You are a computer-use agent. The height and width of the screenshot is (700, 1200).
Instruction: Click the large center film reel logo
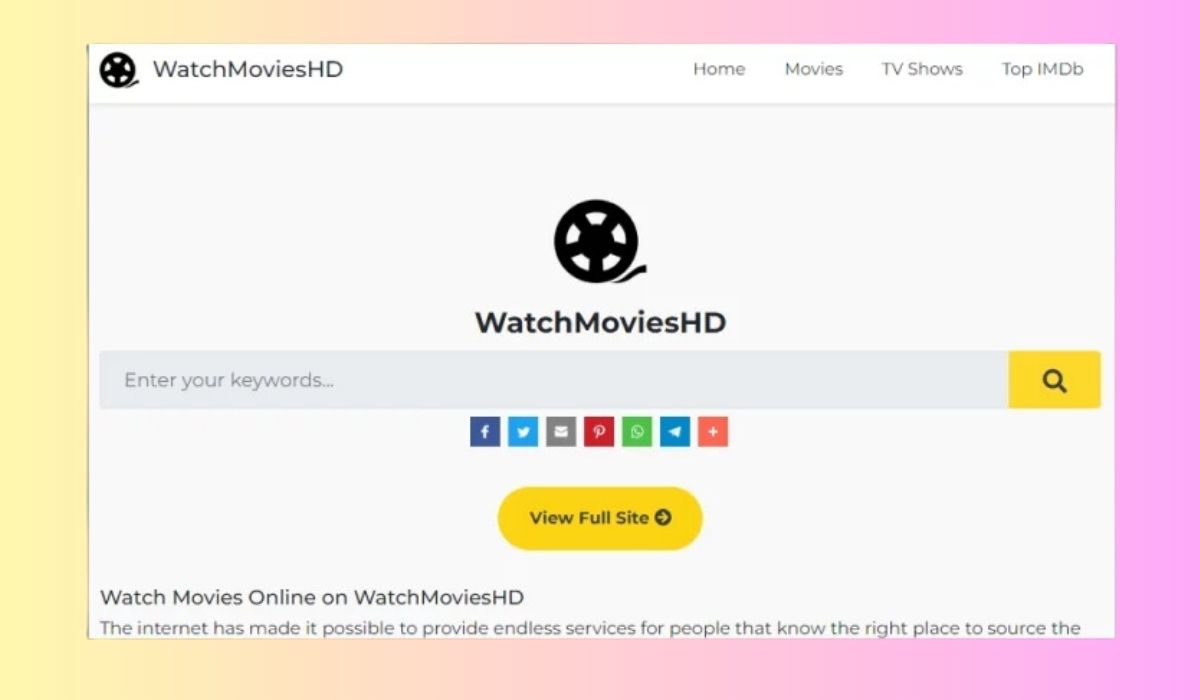599,241
